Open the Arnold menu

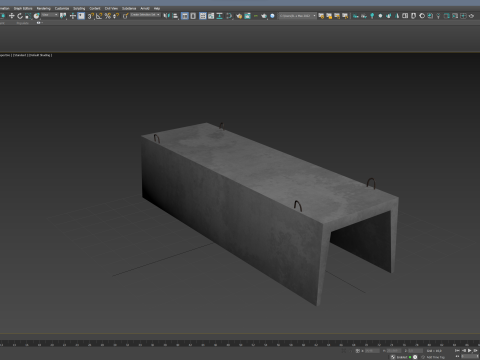[x=145, y=8]
